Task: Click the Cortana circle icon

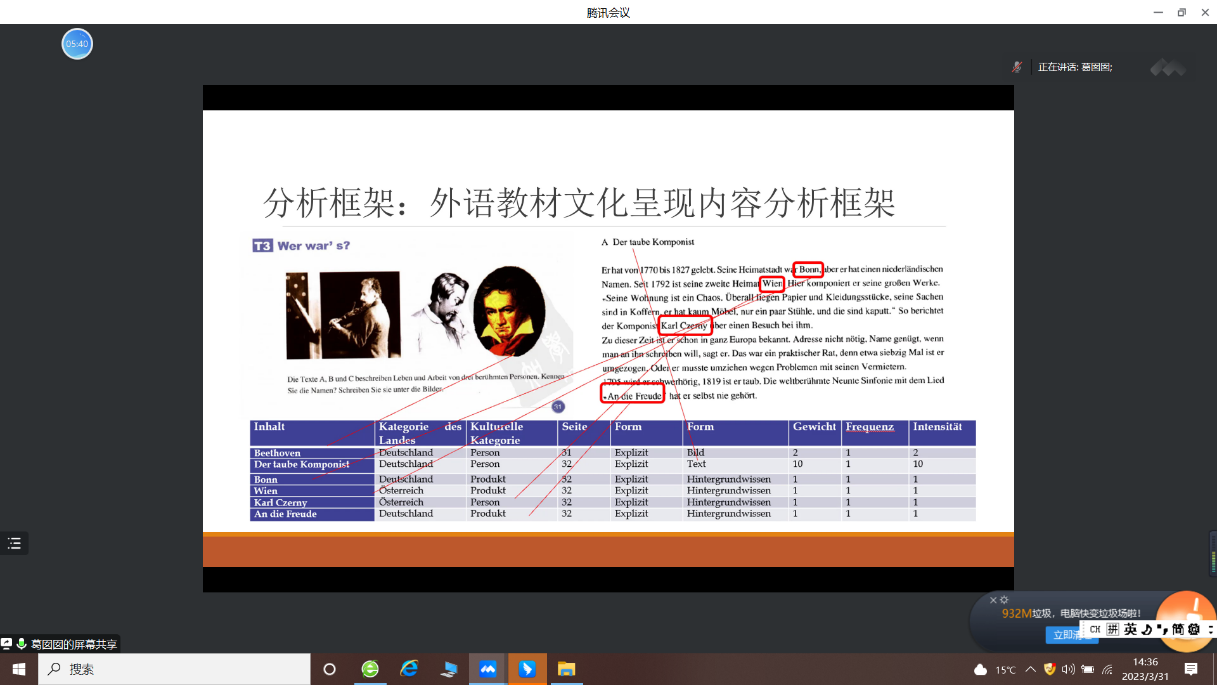Action: coord(329,669)
